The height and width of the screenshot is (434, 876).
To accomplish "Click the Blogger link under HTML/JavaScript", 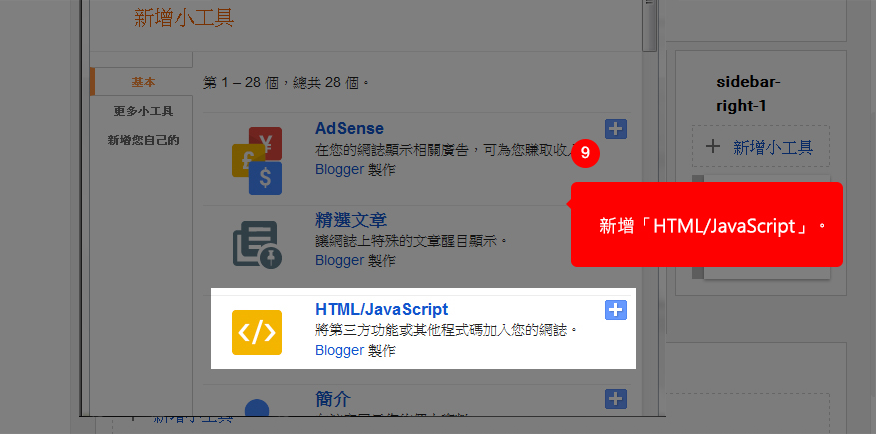I will pos(339,350).
